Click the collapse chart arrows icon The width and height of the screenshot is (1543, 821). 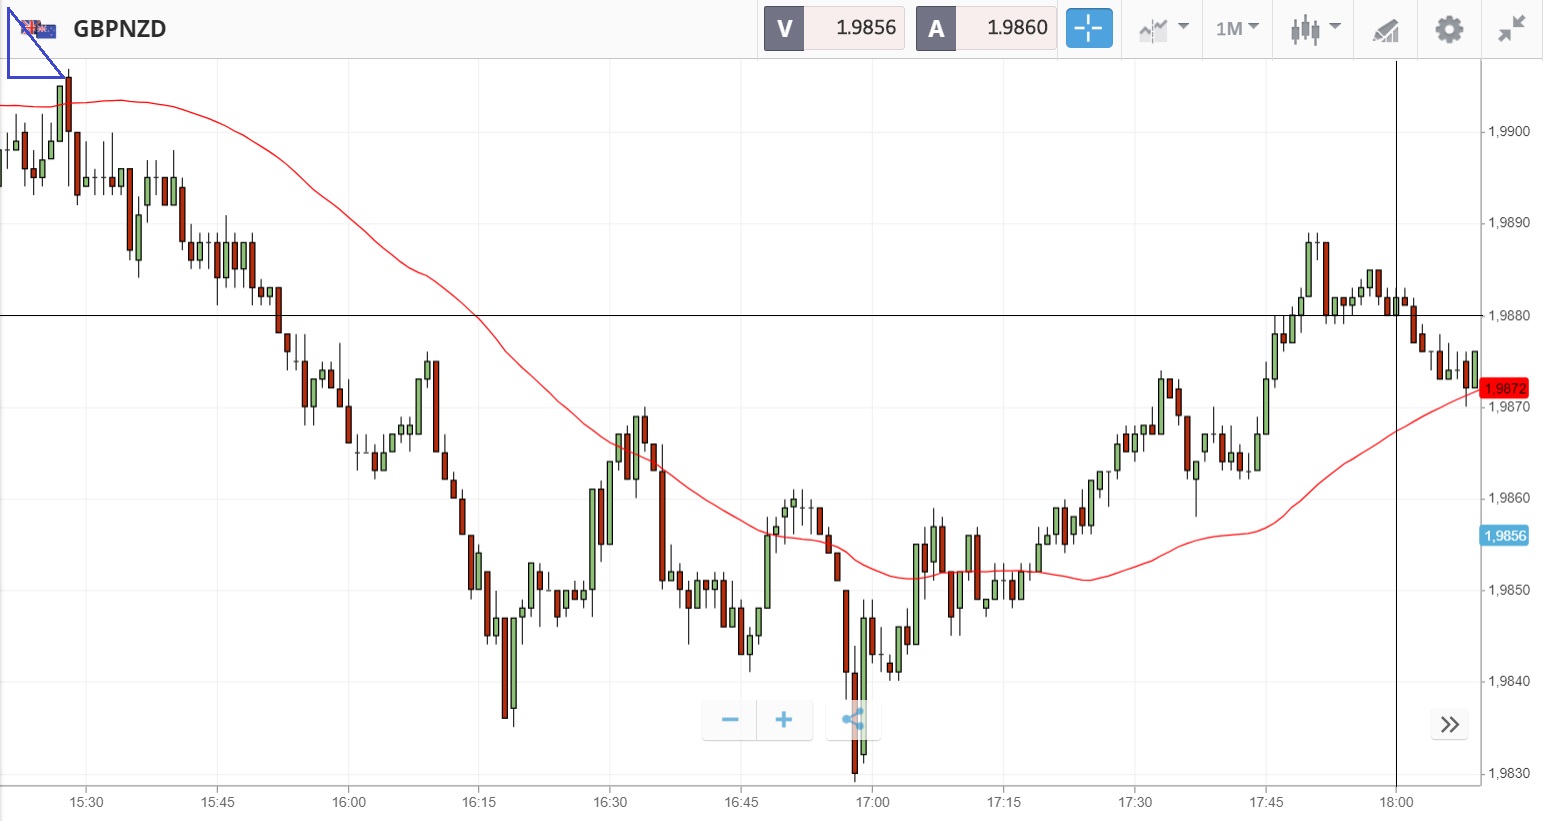[1511, 28]
